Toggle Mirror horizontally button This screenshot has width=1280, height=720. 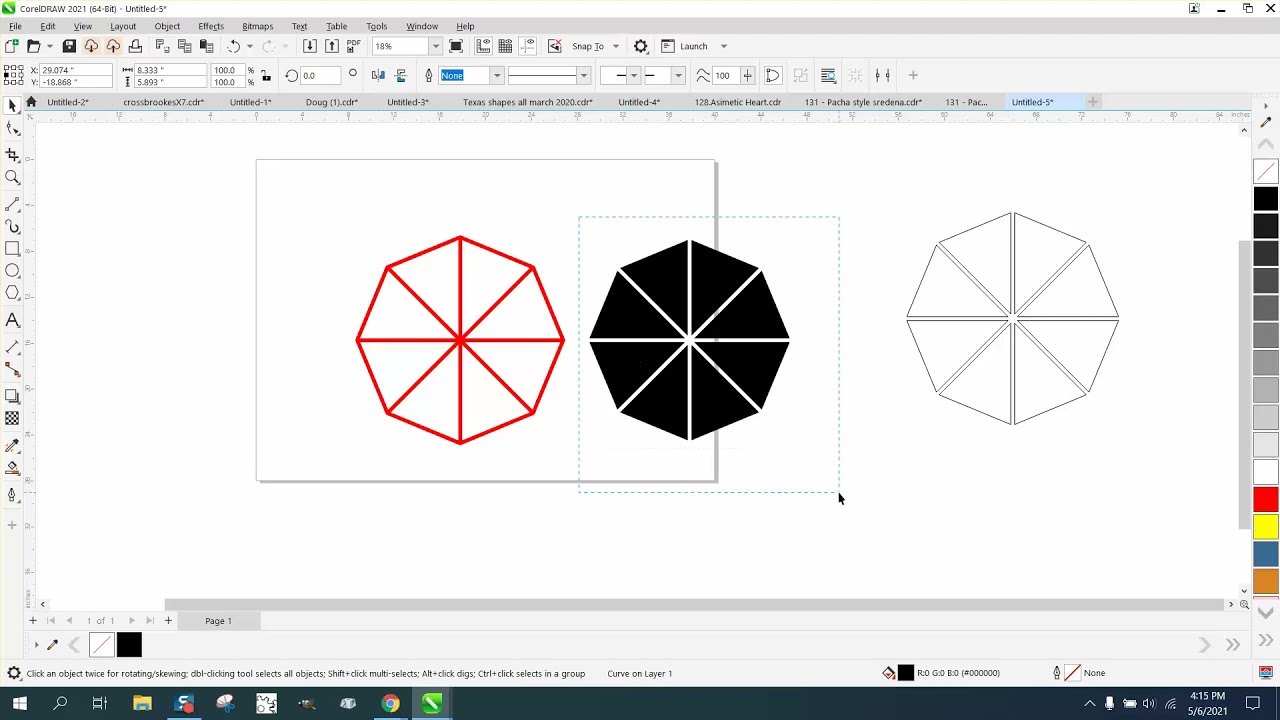[x=378, y=75]
